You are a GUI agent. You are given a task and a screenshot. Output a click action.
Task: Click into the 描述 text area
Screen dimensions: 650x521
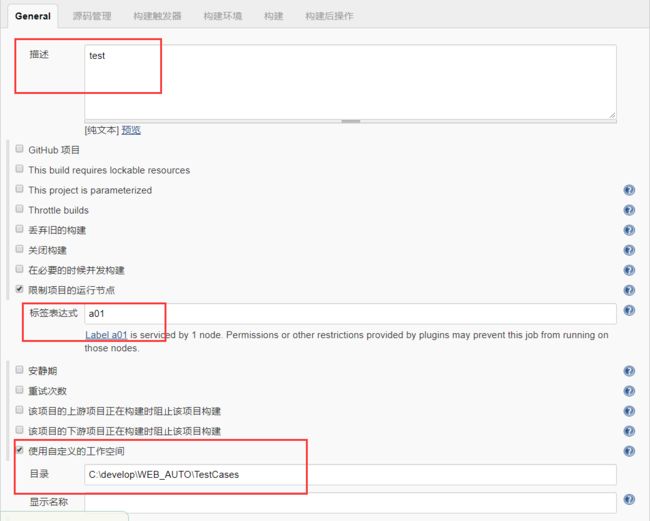[350, 82]
